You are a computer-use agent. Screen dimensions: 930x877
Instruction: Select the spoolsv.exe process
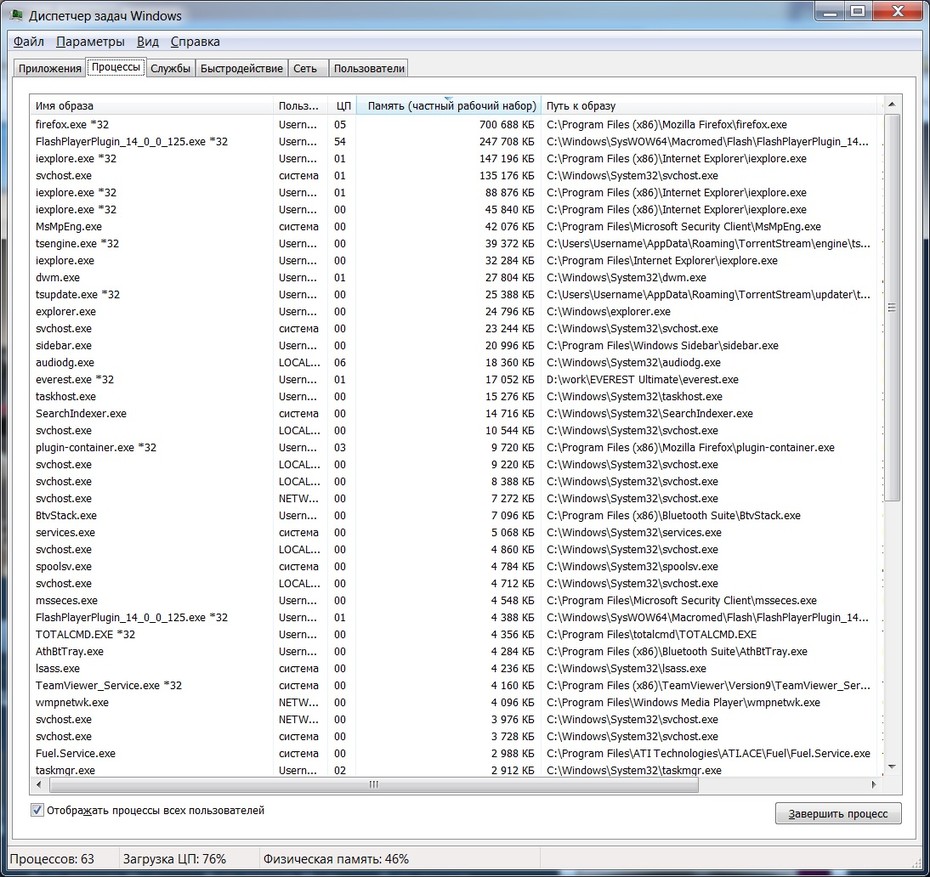[x=456, y=566]
